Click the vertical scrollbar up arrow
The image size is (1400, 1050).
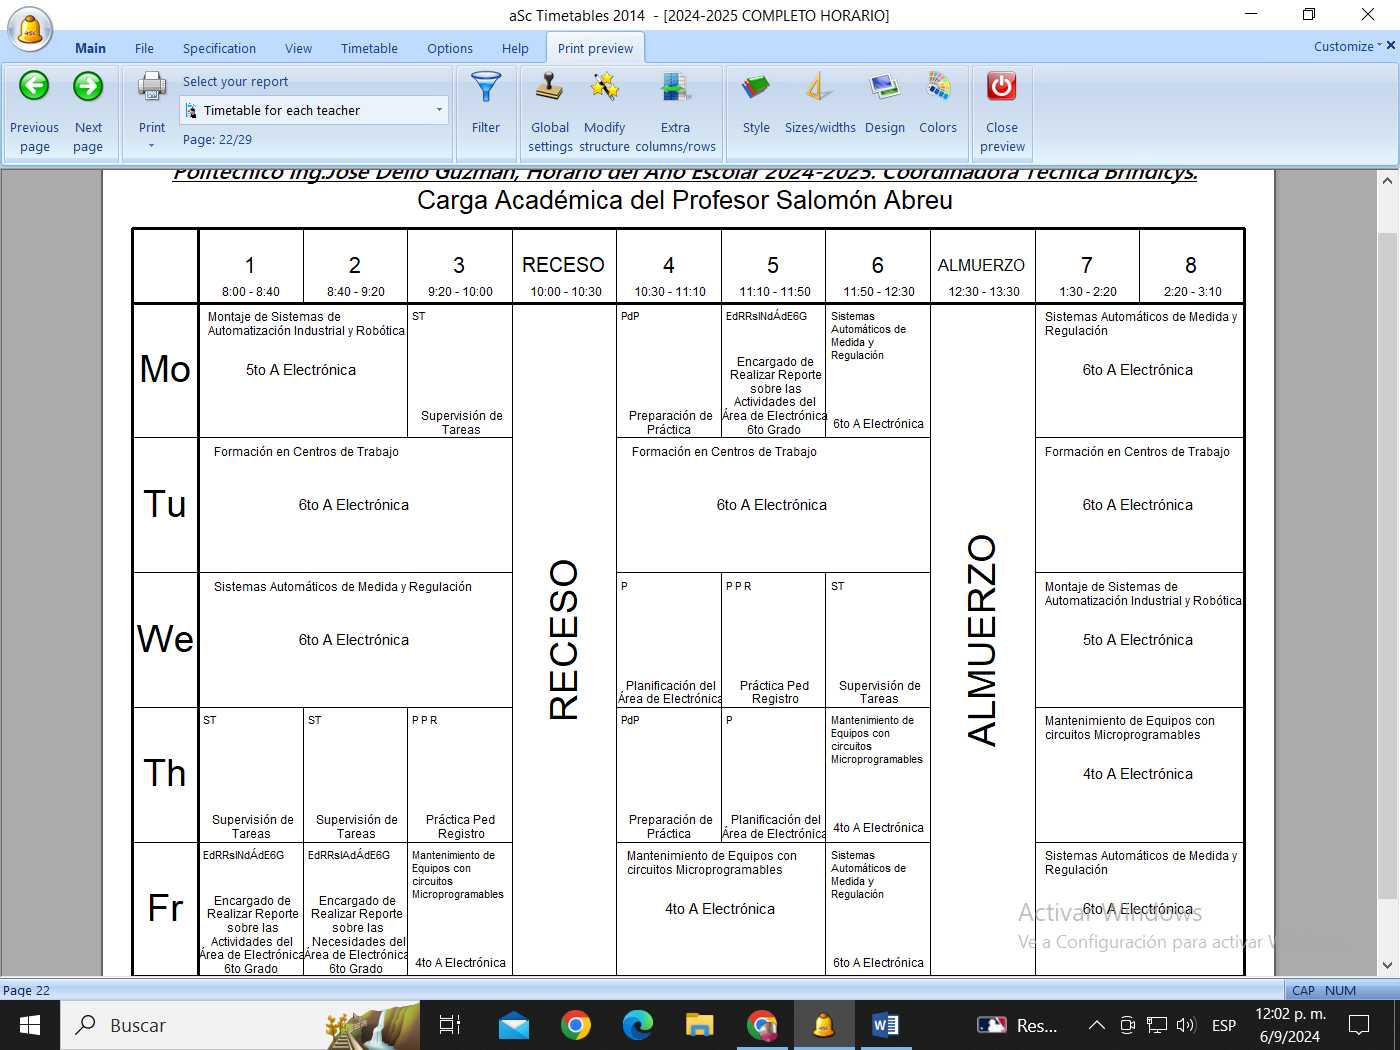(x=1387, y=180)
